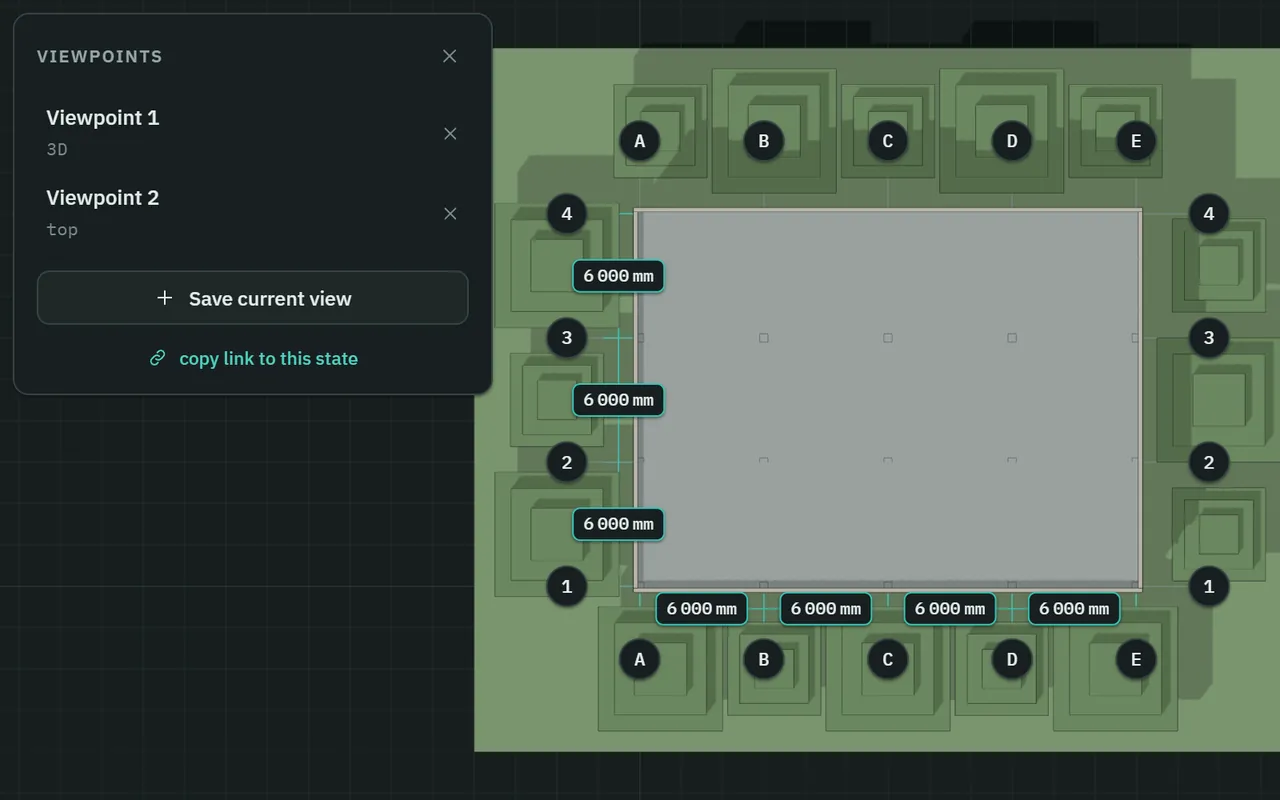Pick left grid bubble 4

[567, 213]
